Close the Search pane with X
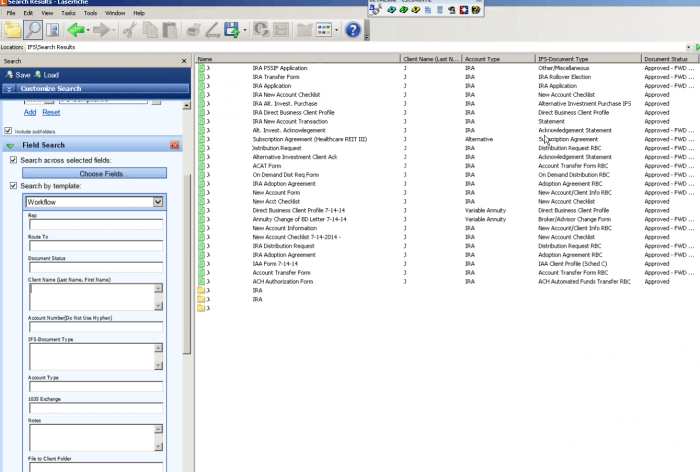 tap(184, 61)
